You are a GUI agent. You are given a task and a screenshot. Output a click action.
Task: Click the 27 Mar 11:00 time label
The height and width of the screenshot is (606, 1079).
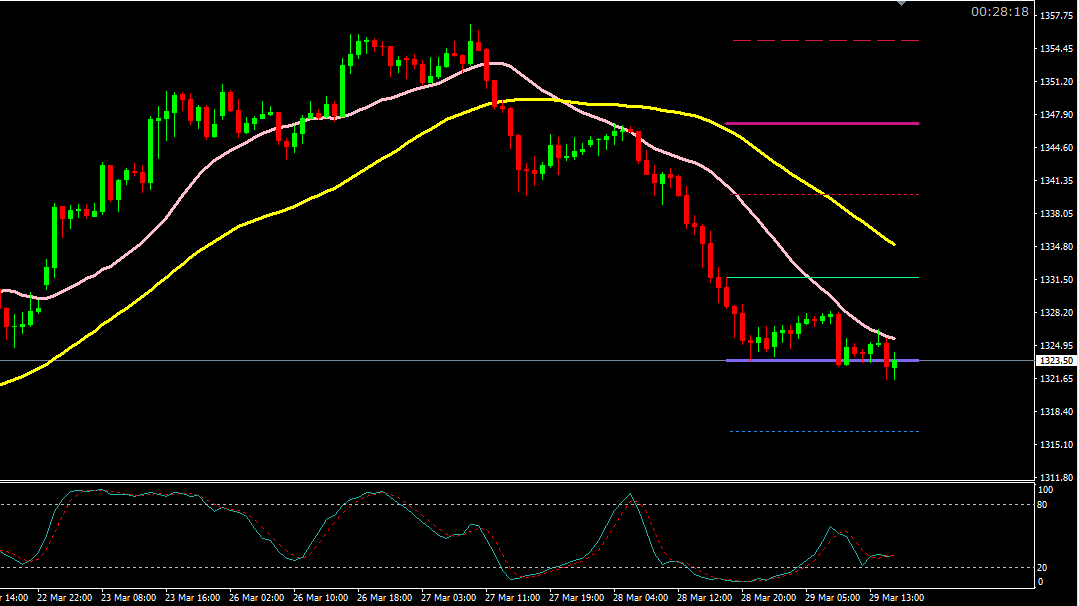click(512, 597)
